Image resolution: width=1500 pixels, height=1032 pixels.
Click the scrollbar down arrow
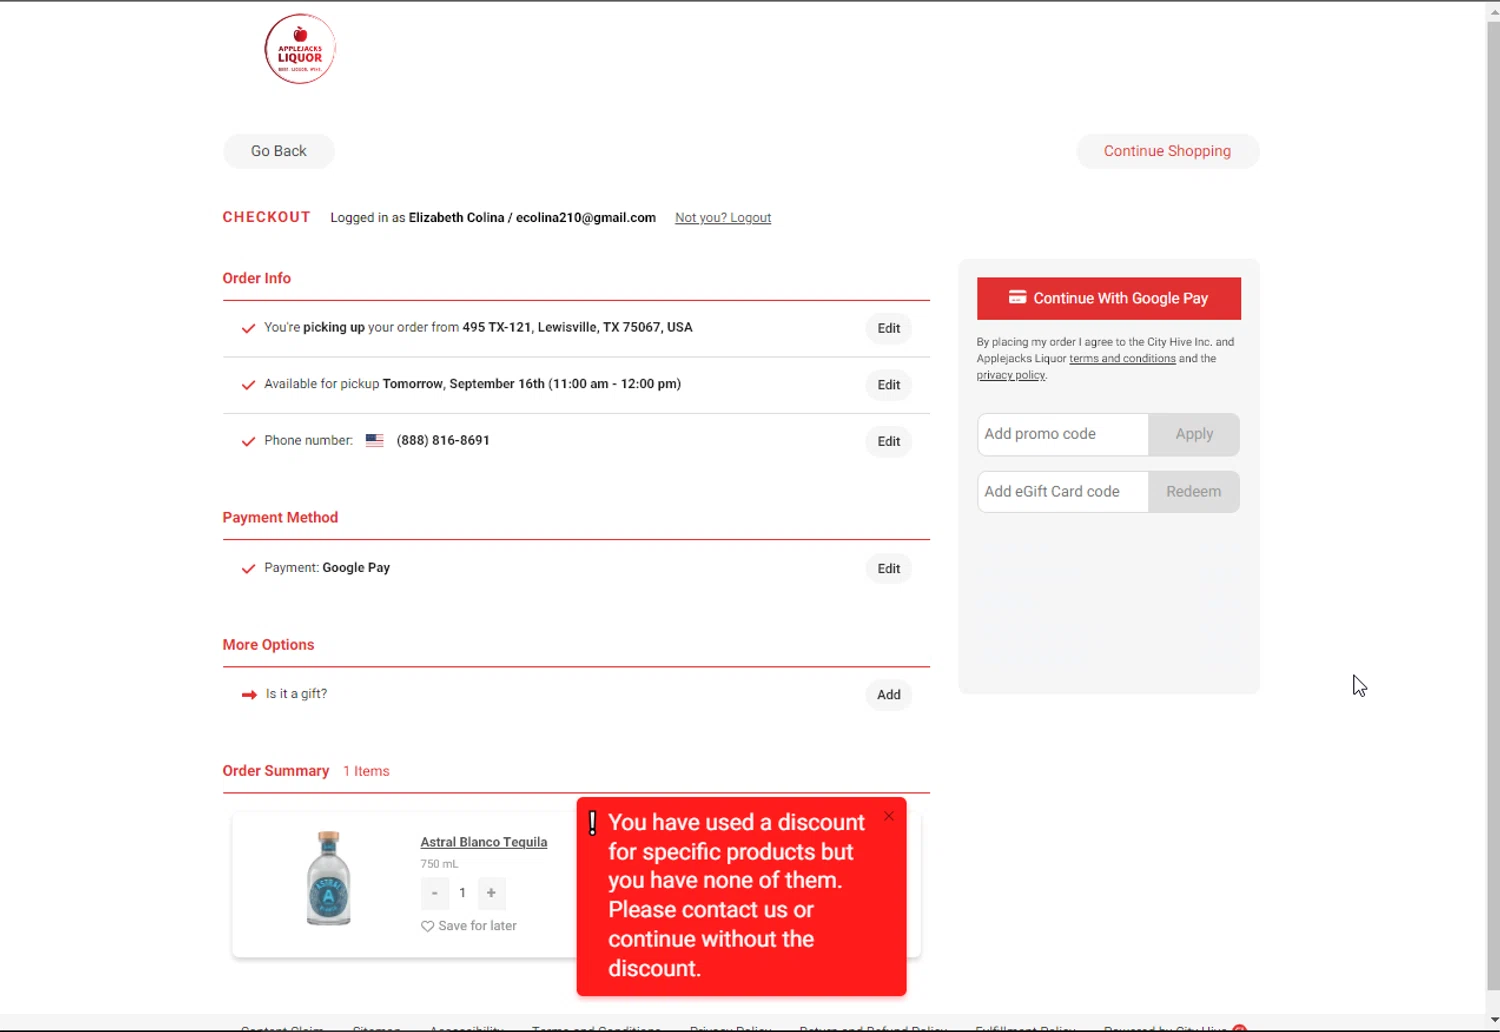1493,1020
